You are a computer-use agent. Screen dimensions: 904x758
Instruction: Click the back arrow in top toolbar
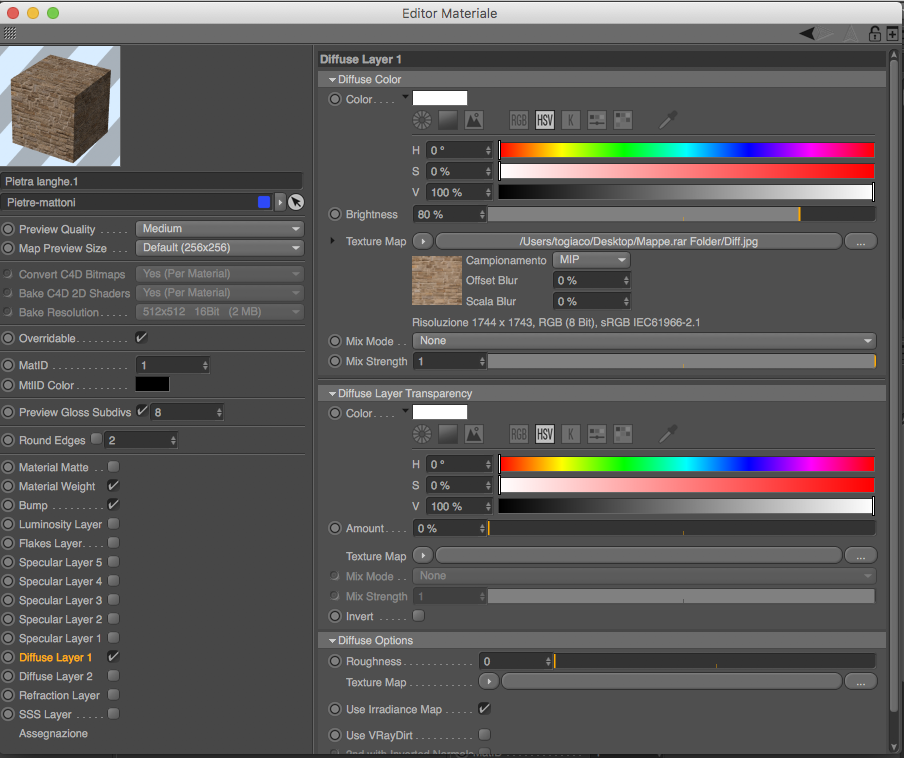pos(807,33)
